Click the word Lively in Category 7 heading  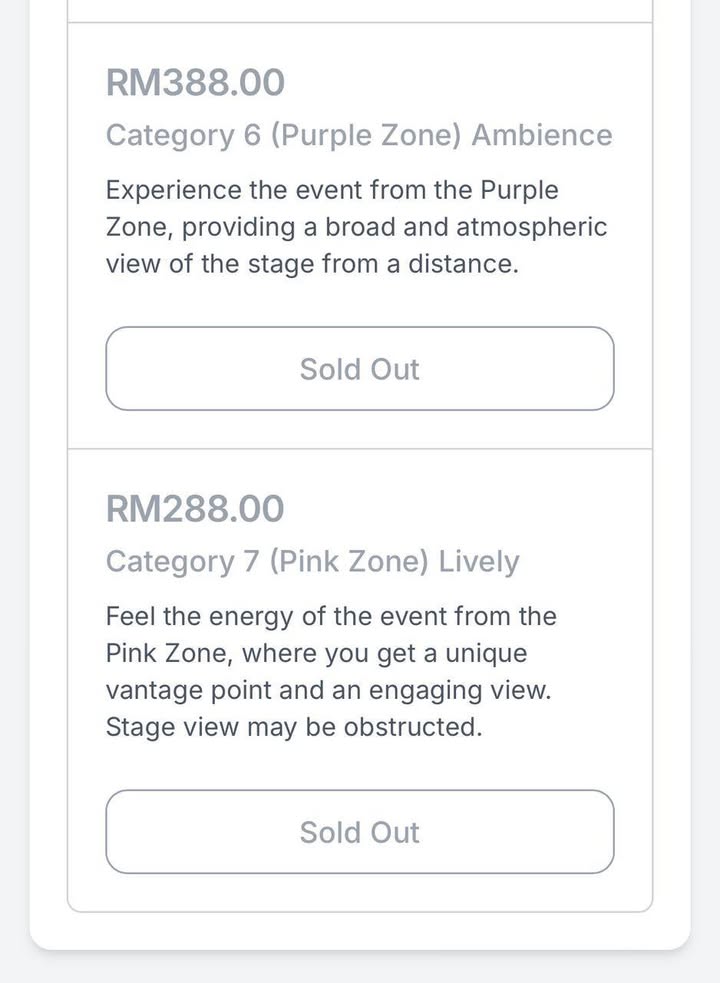478,561
